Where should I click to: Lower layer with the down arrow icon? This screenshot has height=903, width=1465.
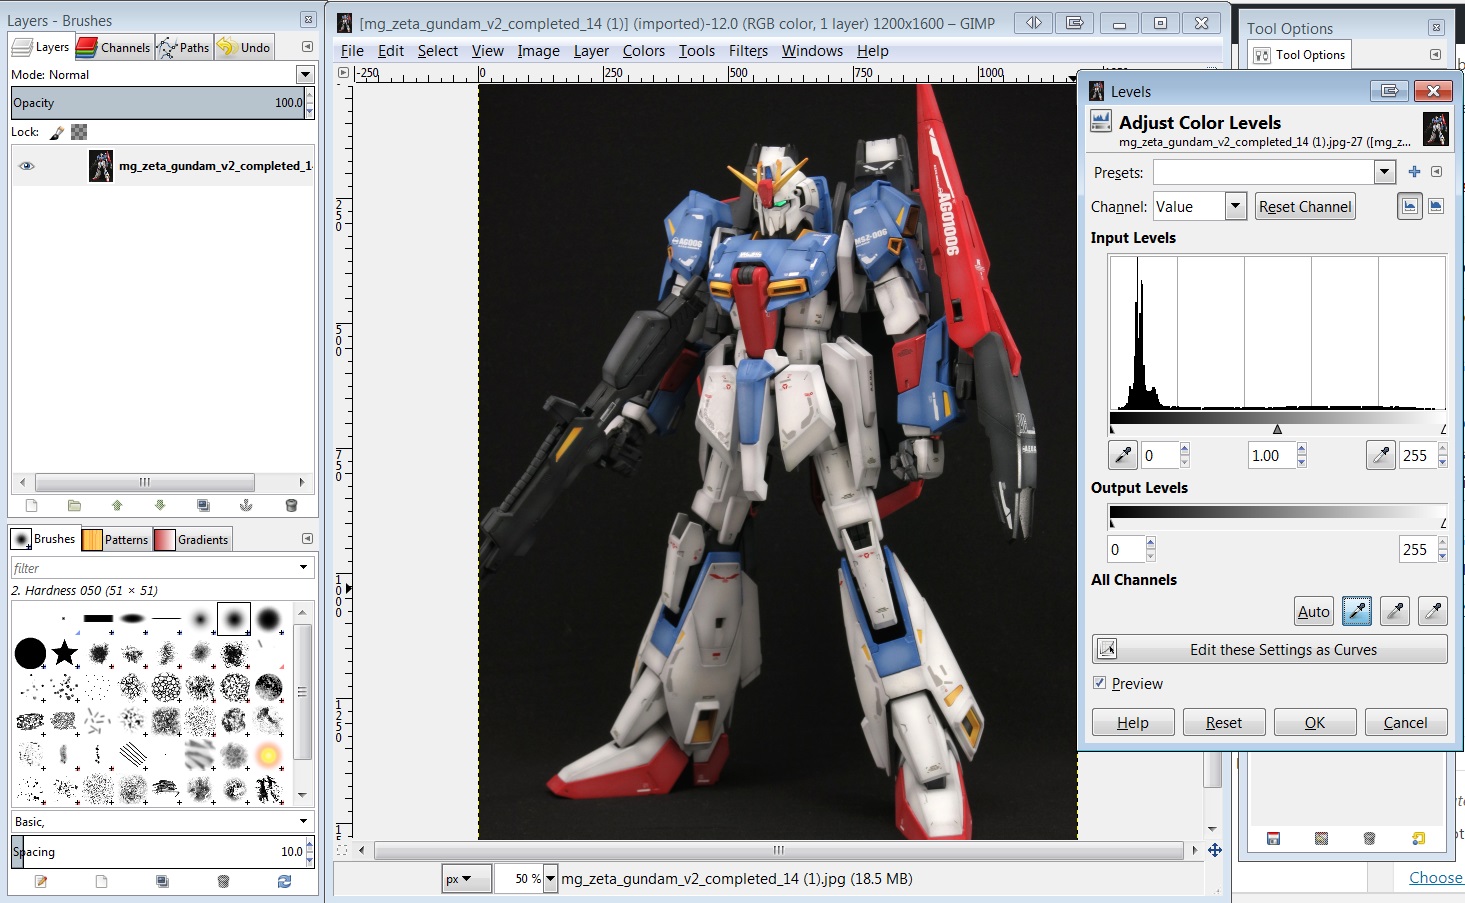[x=160, y=505]
